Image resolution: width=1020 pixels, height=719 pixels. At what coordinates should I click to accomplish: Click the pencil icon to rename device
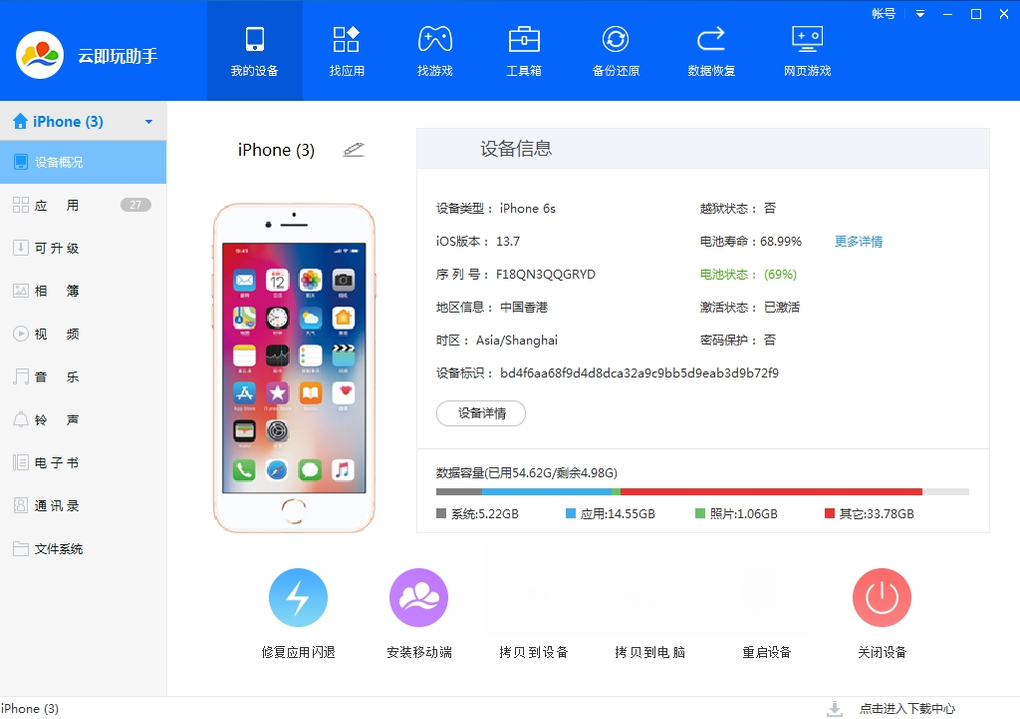tap(353, 150)
